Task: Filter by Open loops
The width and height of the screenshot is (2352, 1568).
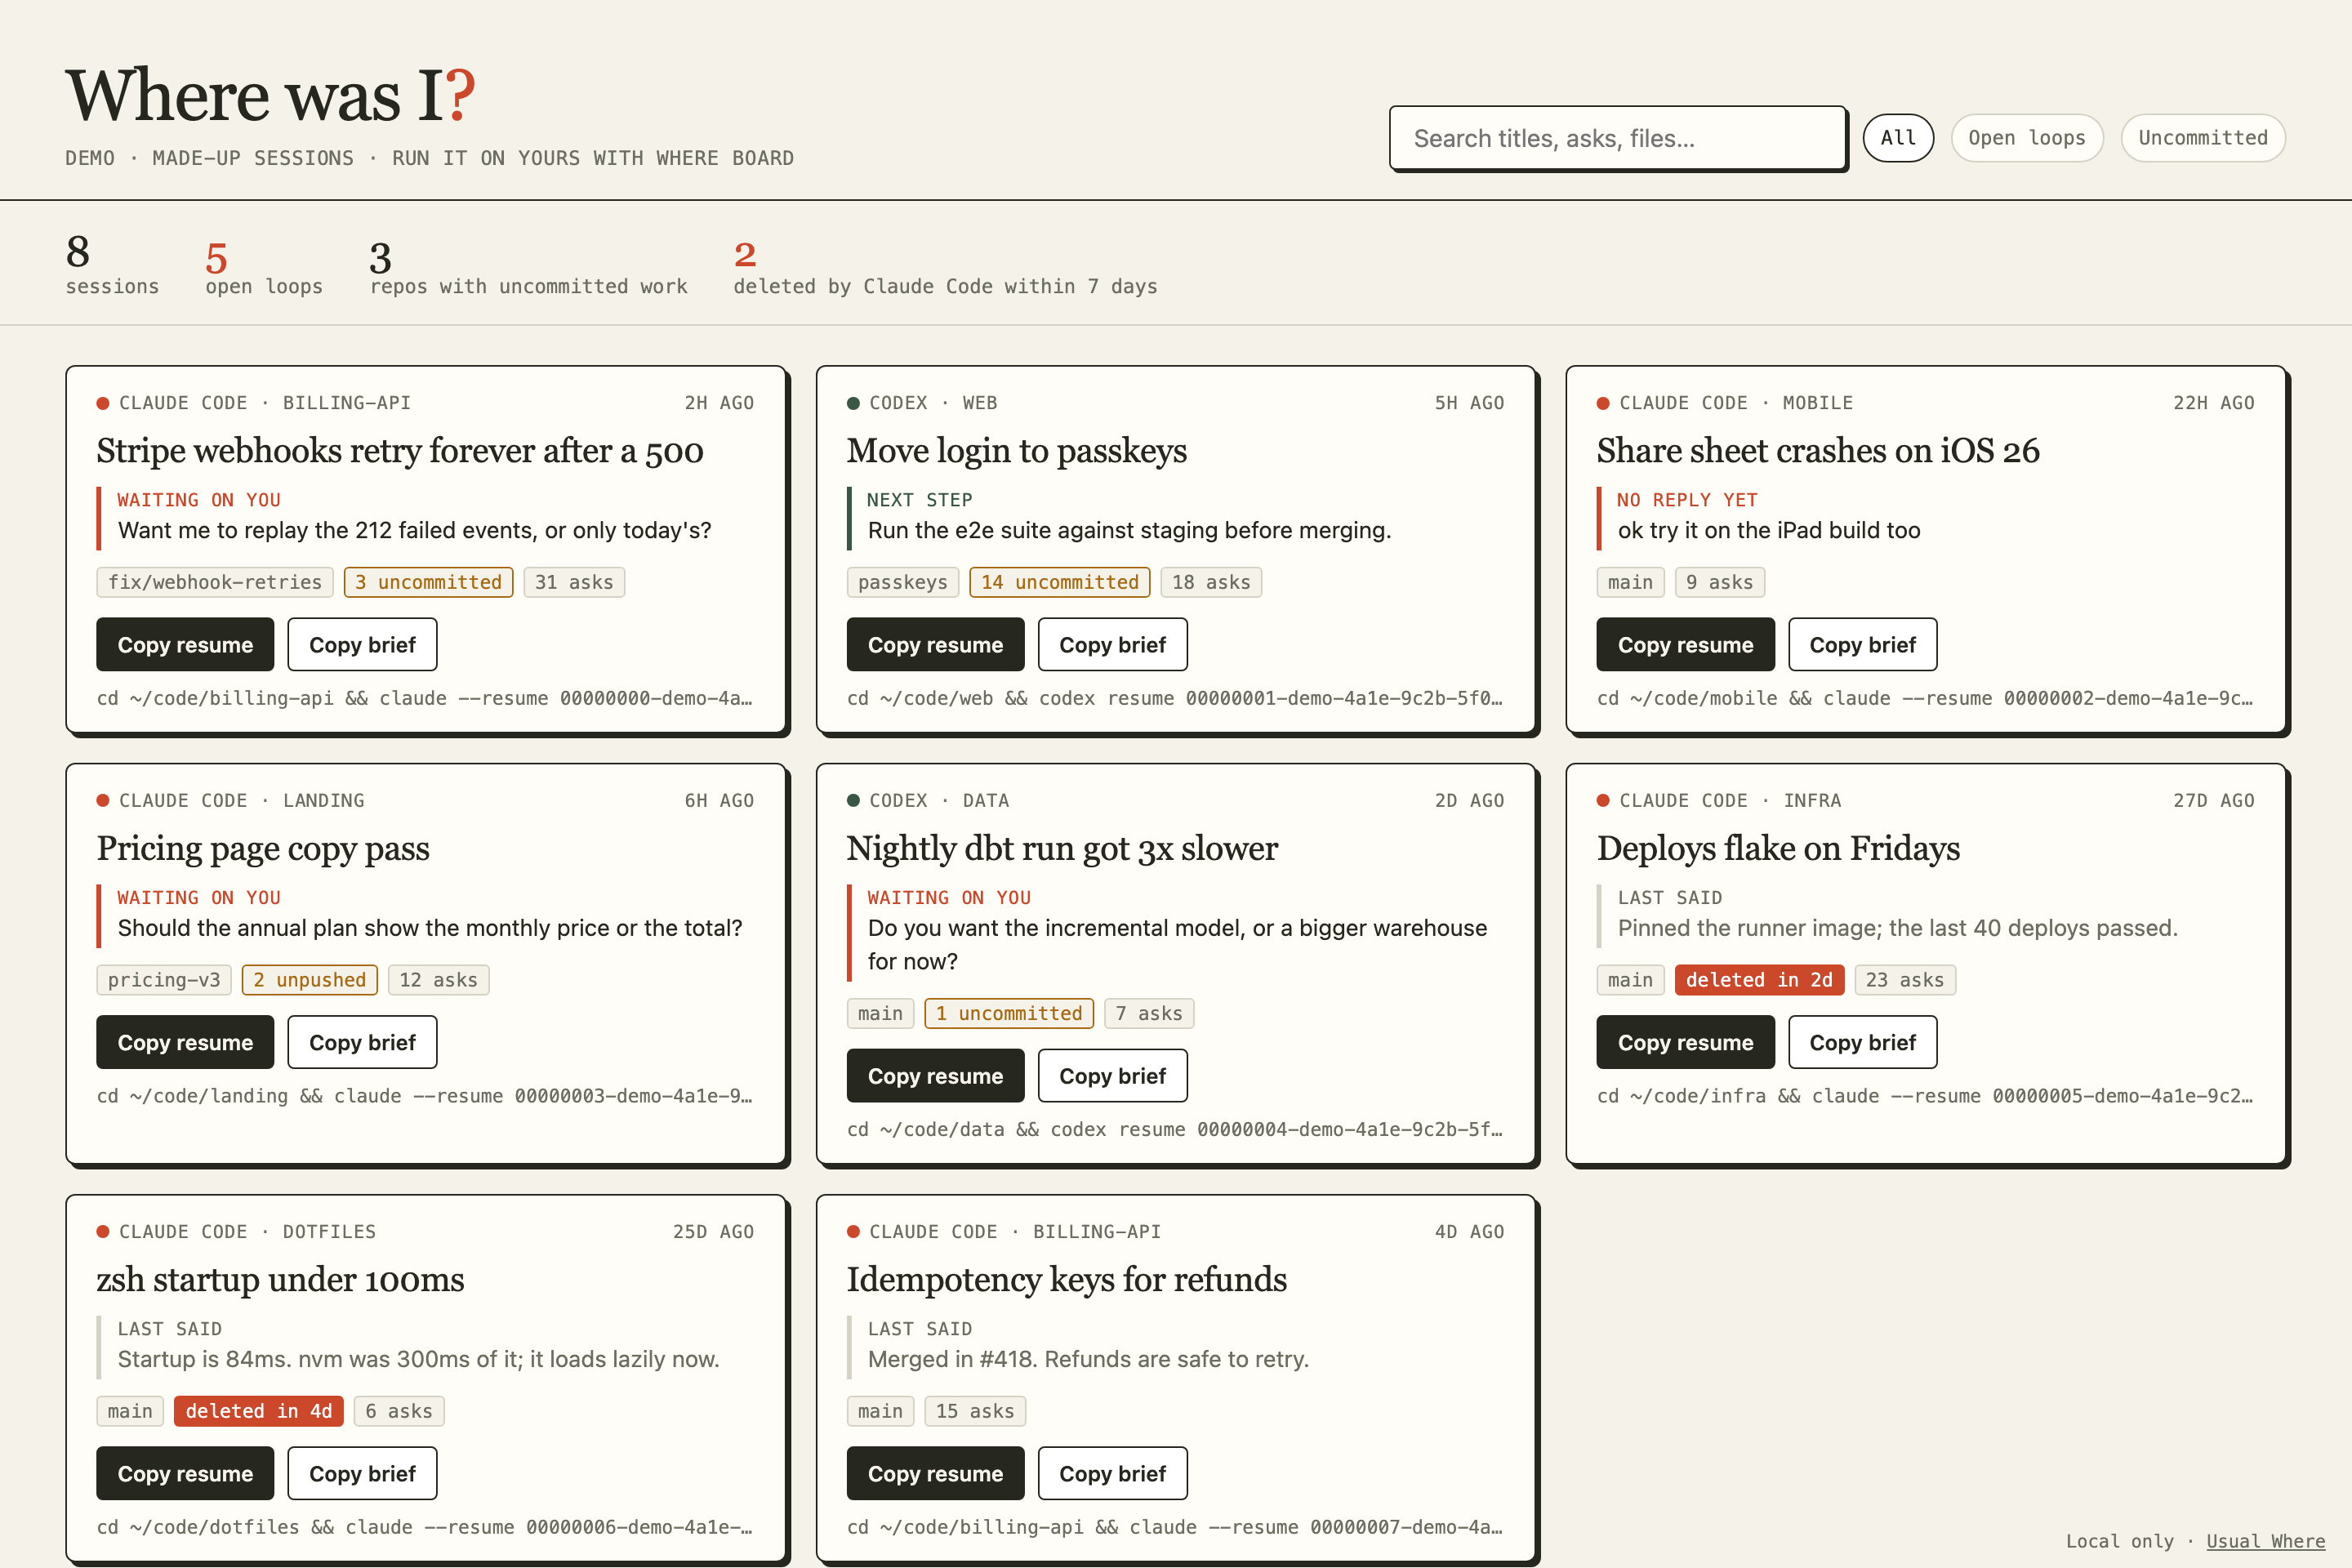Action: (2026, 138)
